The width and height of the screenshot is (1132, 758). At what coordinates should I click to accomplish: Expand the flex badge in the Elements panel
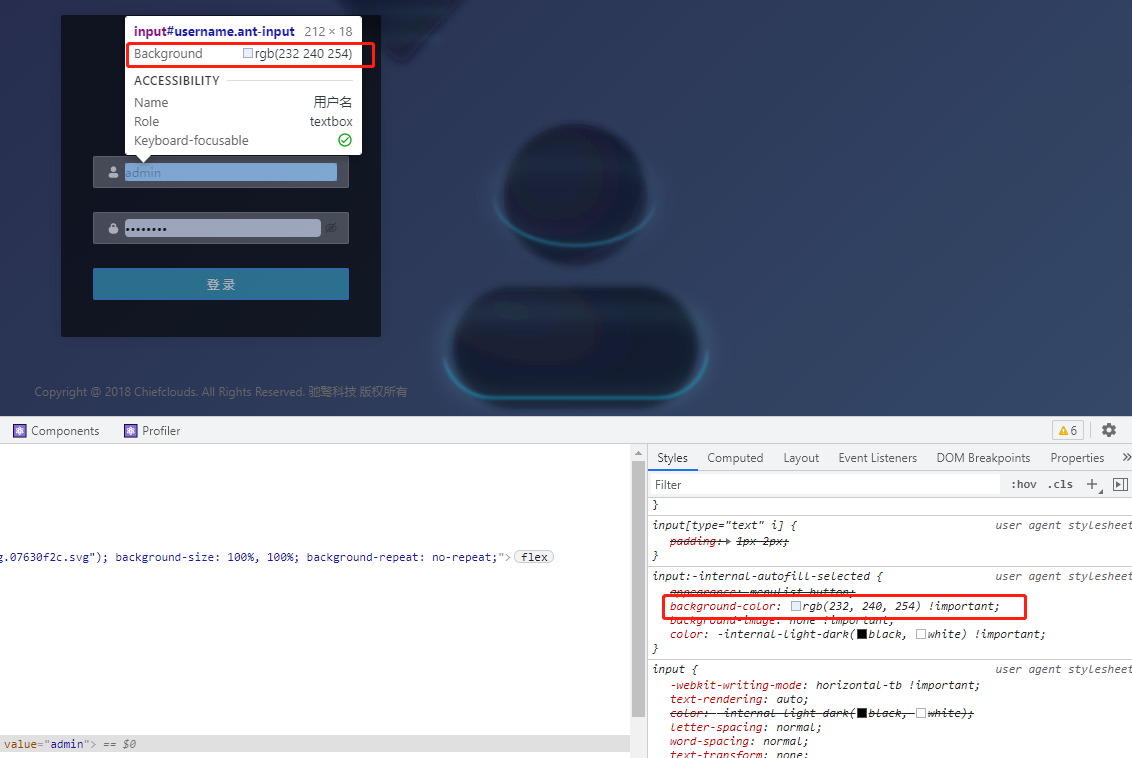click(x=533, y=556)
